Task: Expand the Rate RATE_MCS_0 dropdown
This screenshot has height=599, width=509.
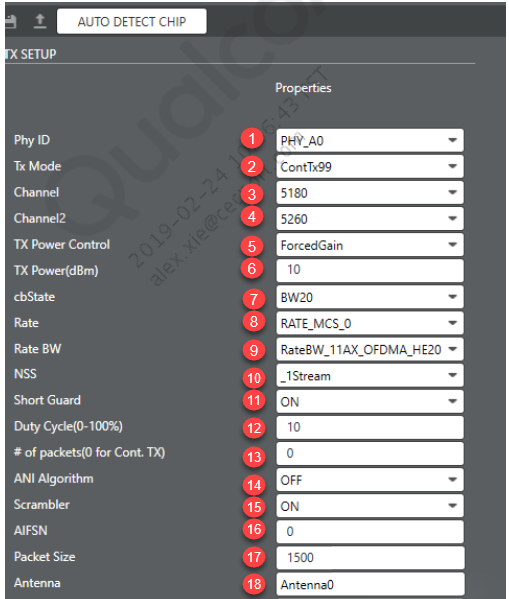Action: coord(370,323)
